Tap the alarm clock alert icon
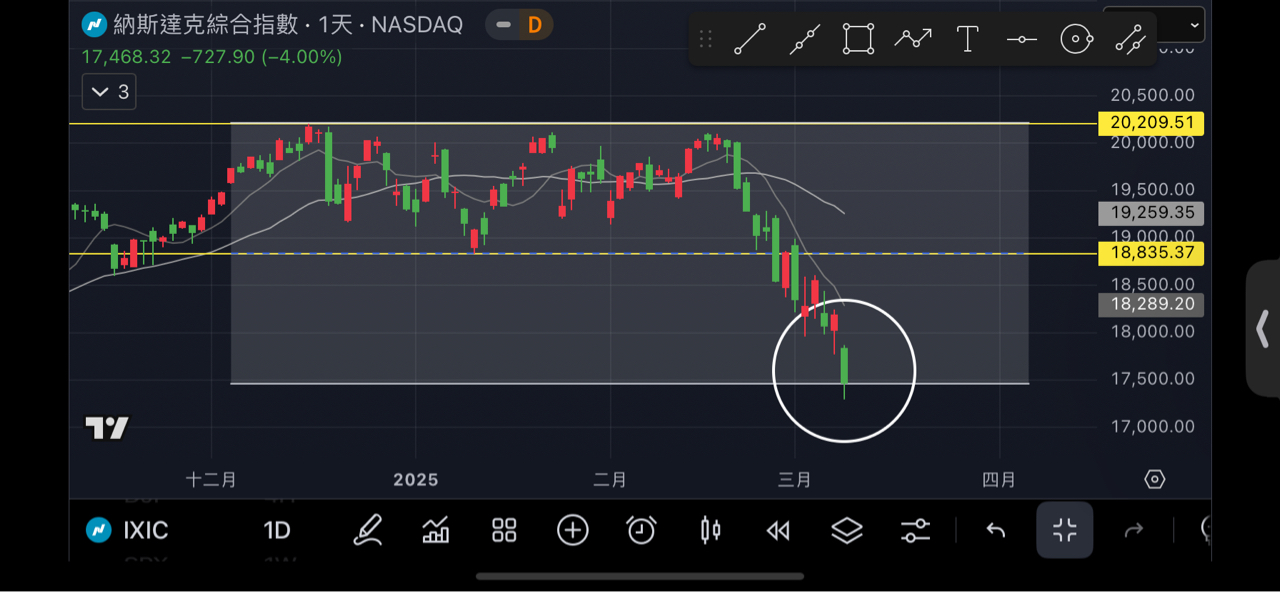 click(641, 530)
